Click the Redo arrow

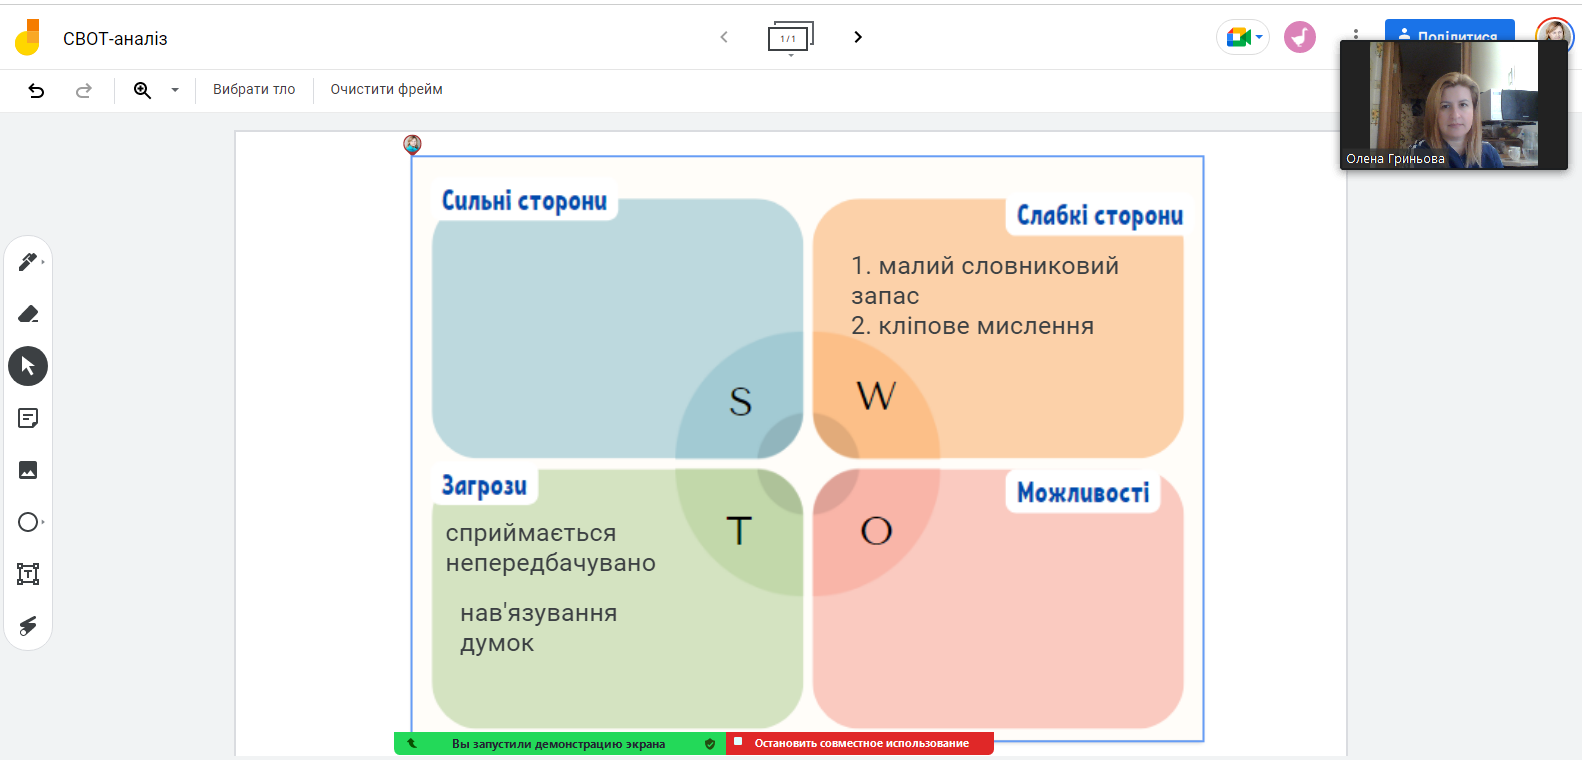point(84,90)
